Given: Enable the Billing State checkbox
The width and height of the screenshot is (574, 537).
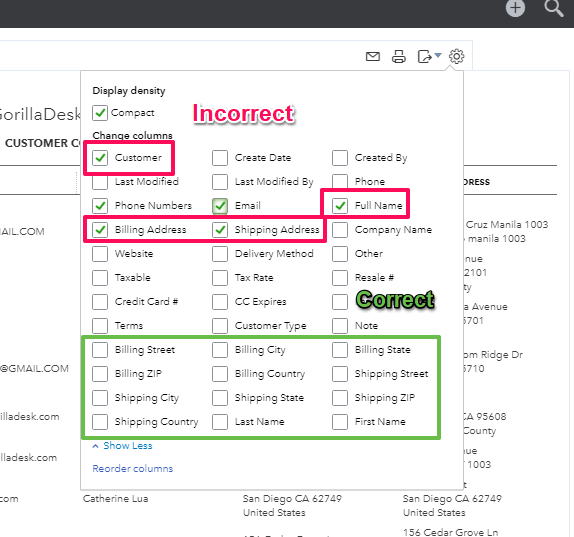Looking at the screenshot, I should [x=340, y=350].
